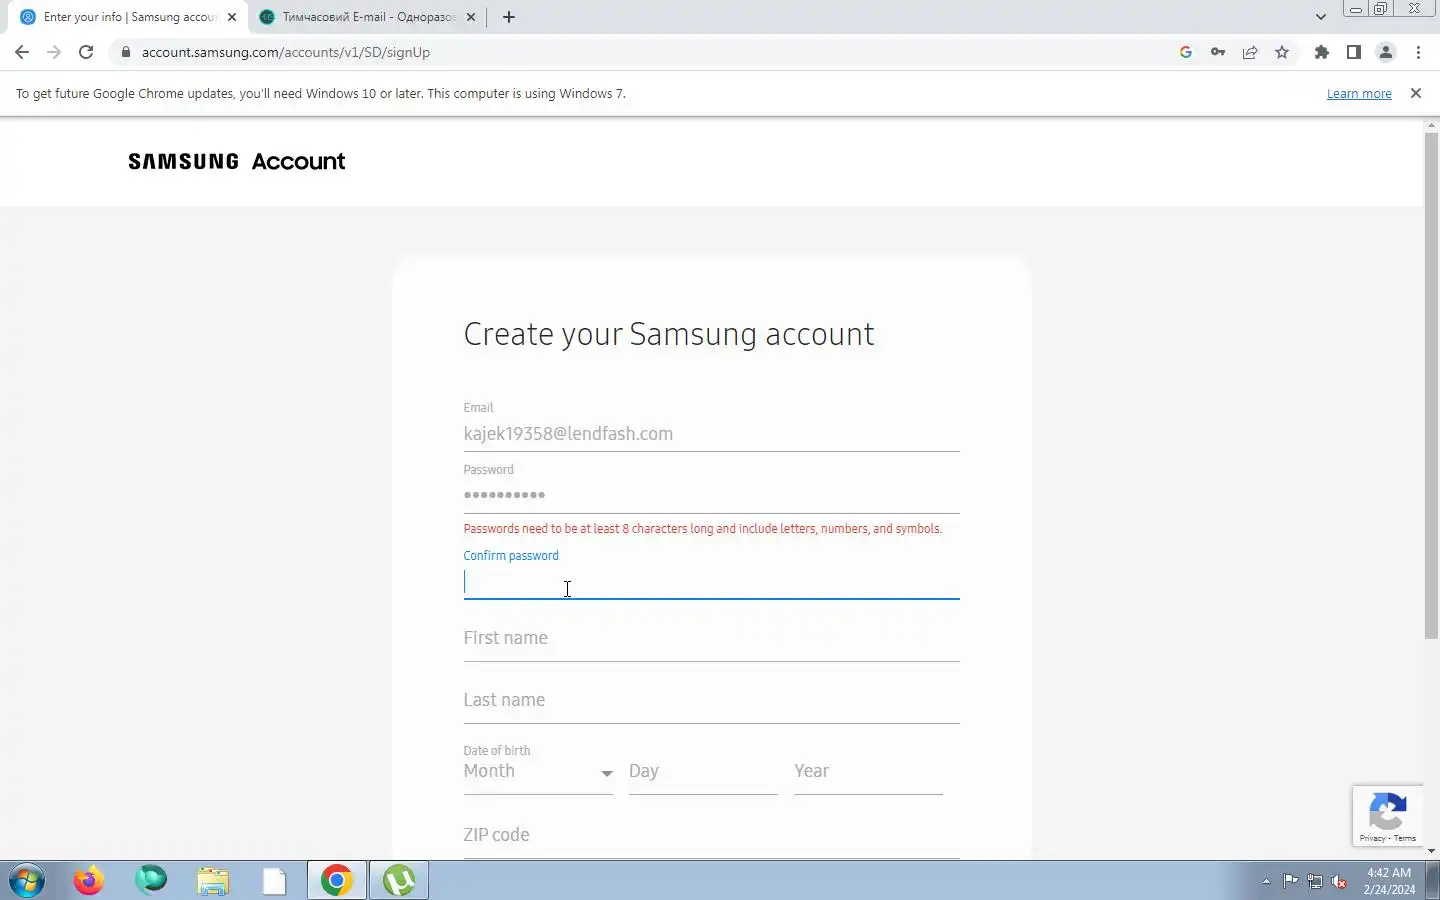The height and width of the screenshot is (900, 1440).
Task: Launch Firefox from the taskbar
Action: (89, 881)
